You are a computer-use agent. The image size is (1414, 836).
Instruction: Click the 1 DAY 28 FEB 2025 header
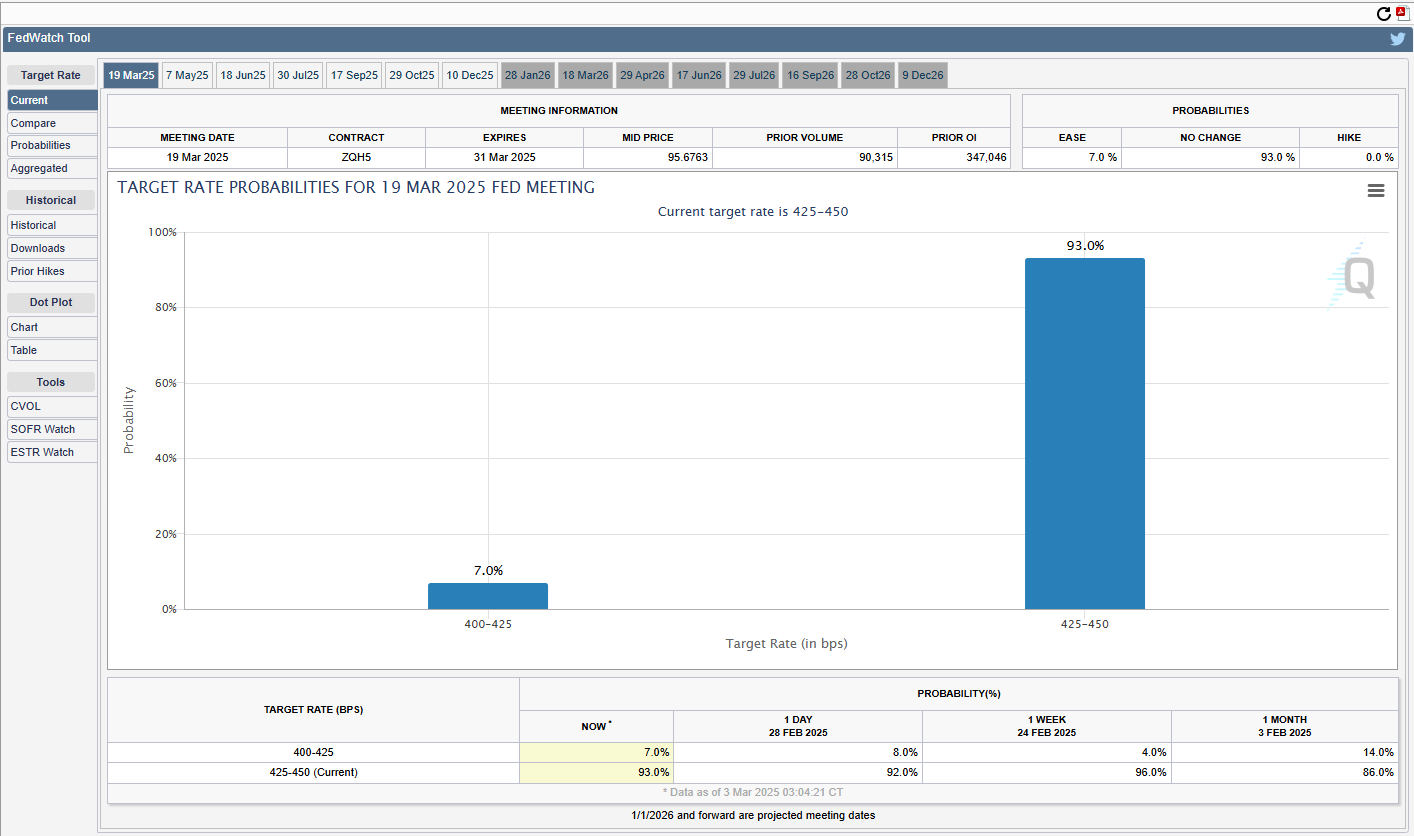click(x=798, y=726)
